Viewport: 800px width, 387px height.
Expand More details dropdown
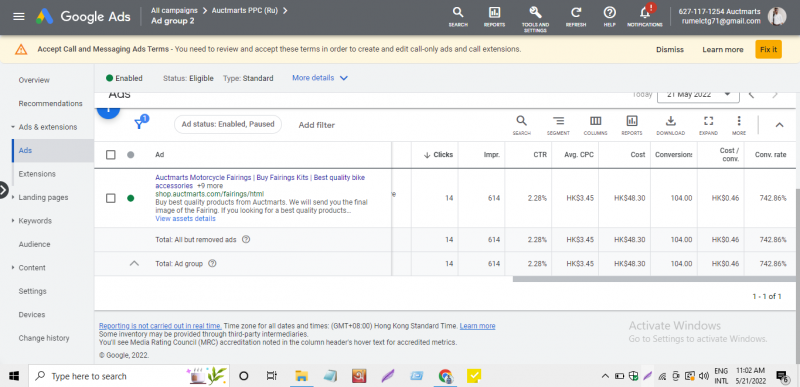[x=320, y=78]
